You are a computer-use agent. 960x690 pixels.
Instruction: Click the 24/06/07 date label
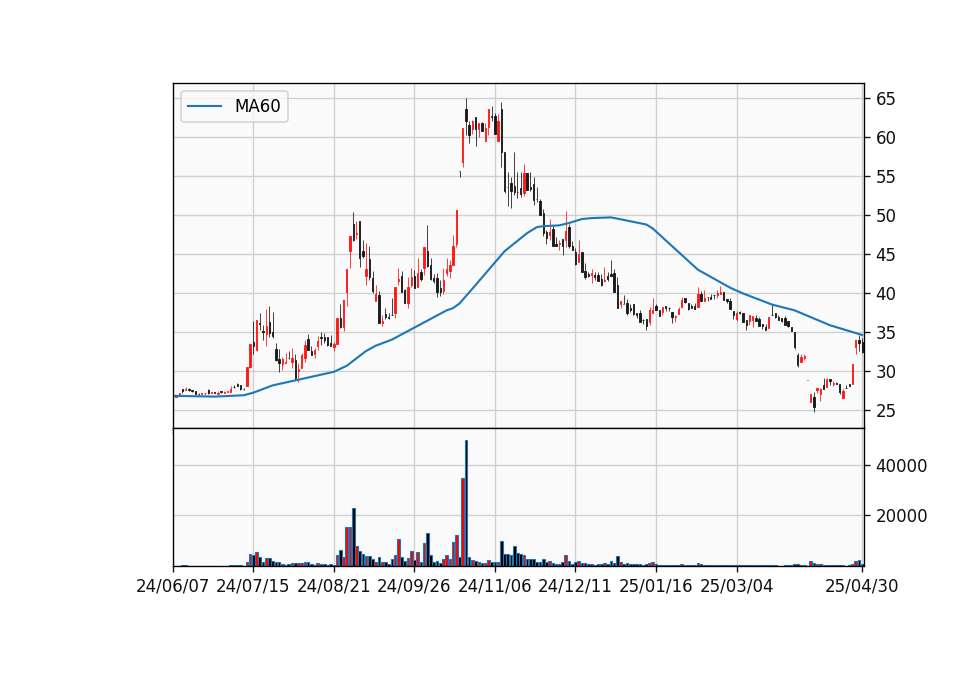click(x=173, y=586)
